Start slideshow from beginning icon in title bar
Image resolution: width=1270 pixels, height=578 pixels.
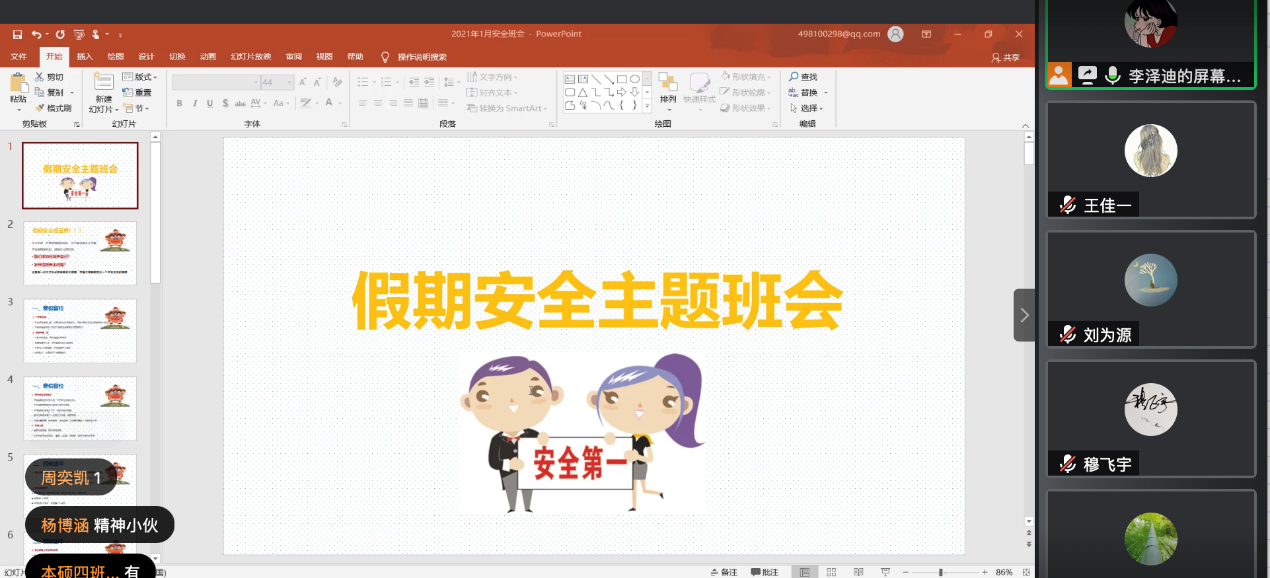[x=79, y=34]
